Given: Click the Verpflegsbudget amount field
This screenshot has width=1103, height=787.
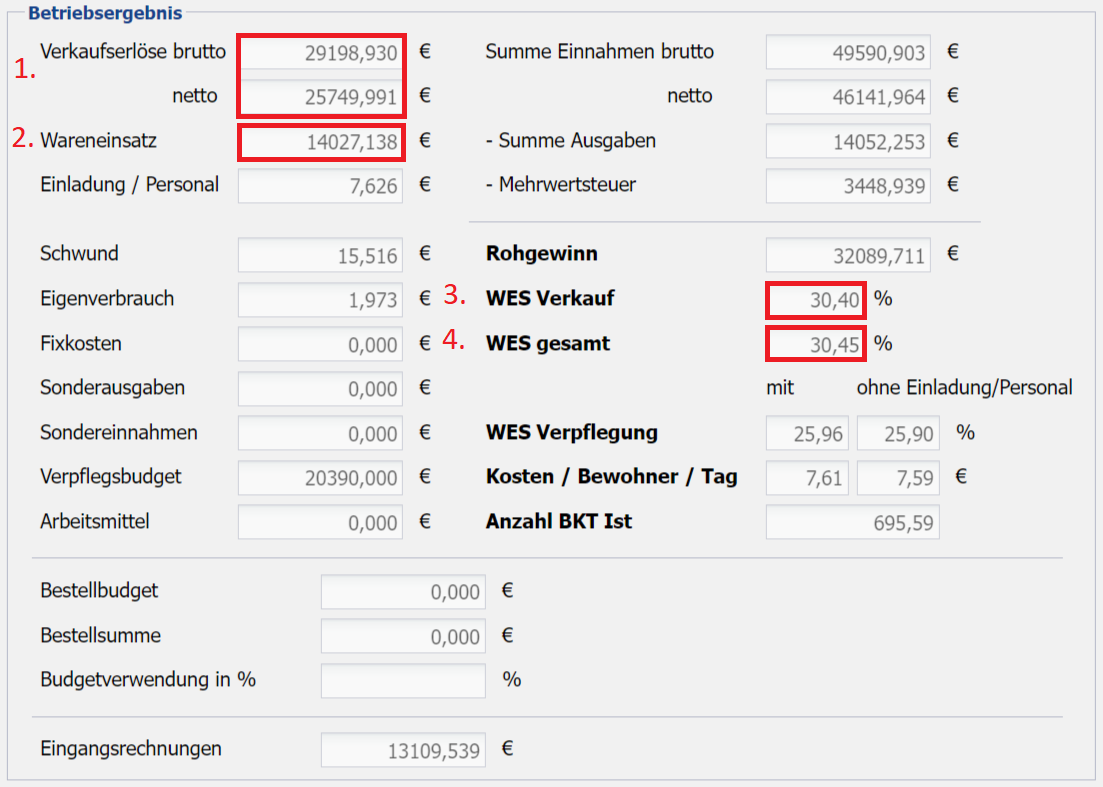Looking at the screenshot, I should tap(321, 478).
